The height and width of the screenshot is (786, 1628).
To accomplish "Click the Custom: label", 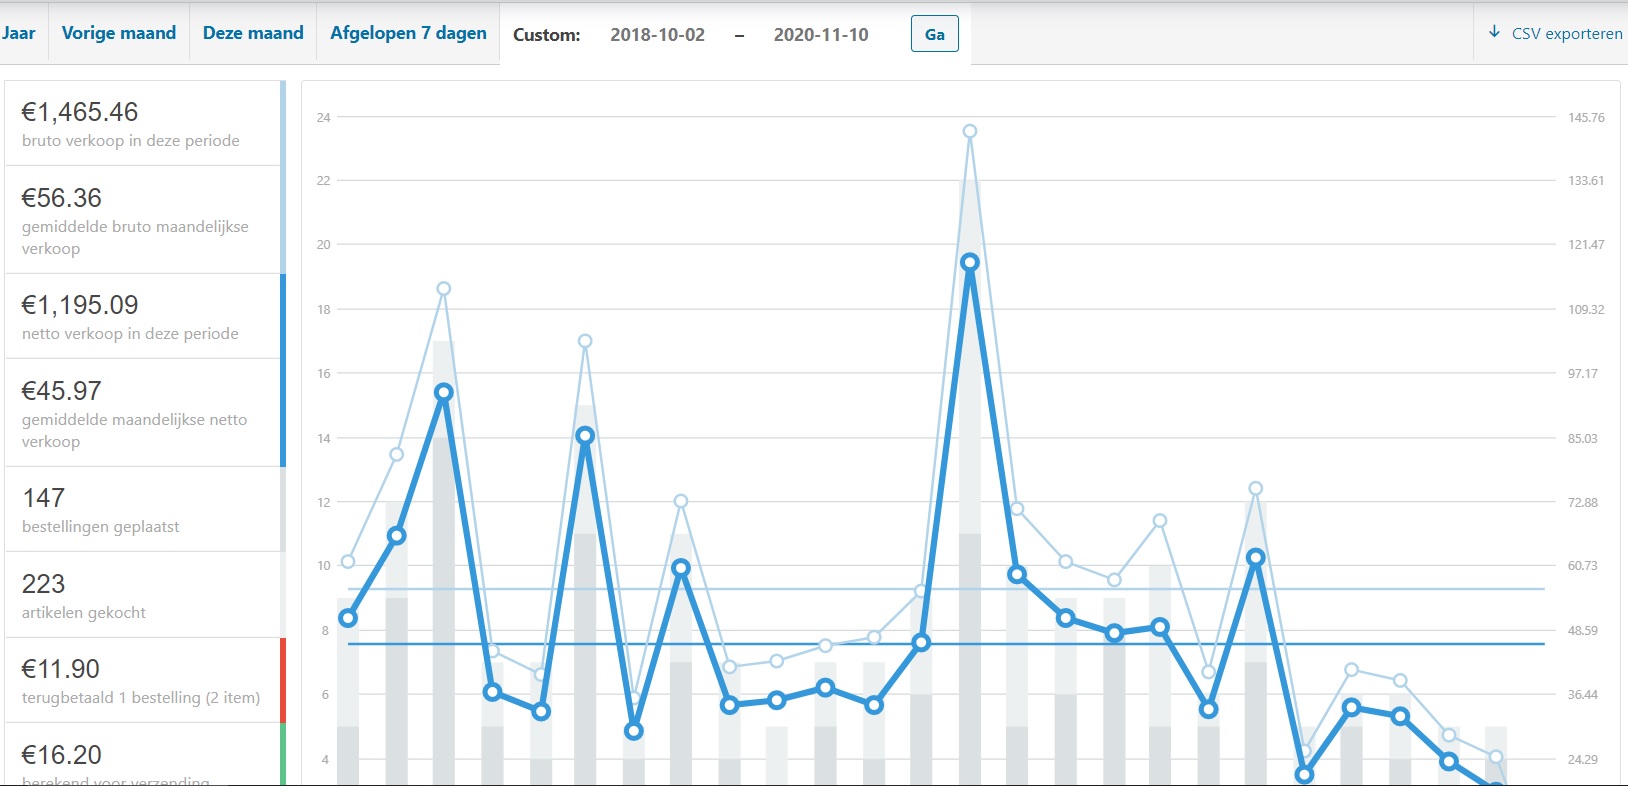I will coord(546,35).
